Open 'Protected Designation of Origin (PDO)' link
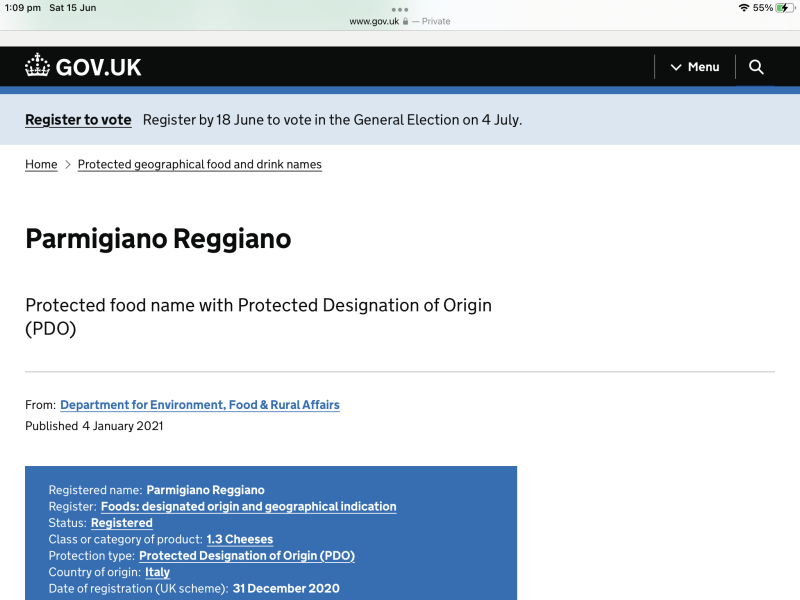Image resolution: width=800 pixels, height=600 pixels. click(x=246, y=555)
